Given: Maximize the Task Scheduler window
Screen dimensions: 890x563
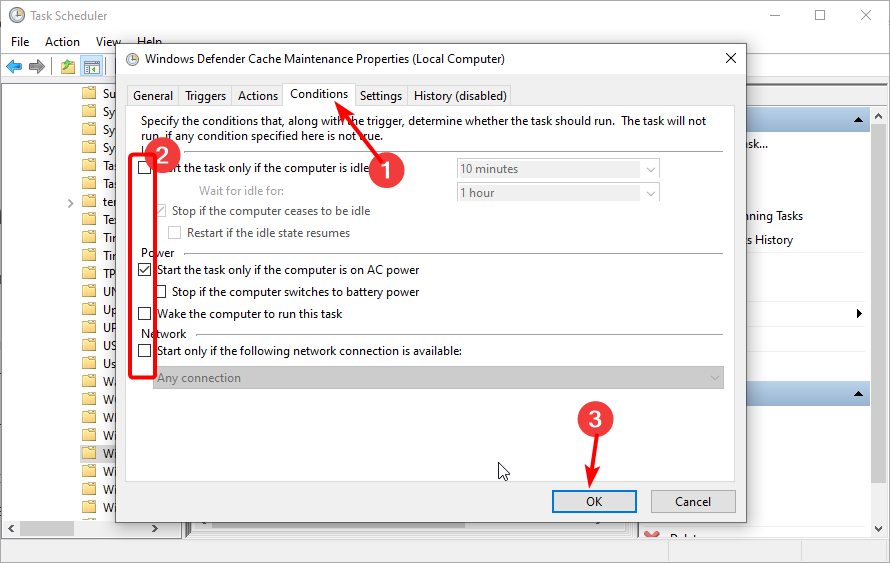Looking at the screenshot, I should point(820,15).
